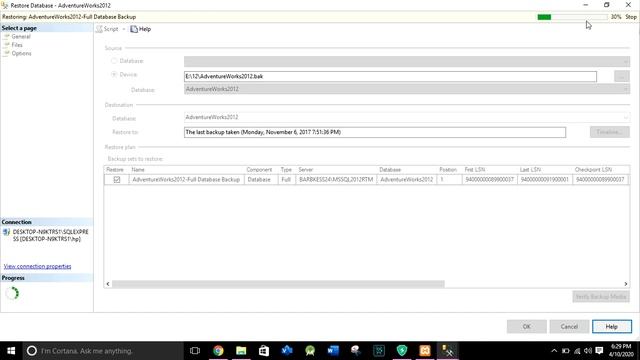This screenshot has height=360, width=640.
Task: Click the volume tray icon
Action: (588, 351)
